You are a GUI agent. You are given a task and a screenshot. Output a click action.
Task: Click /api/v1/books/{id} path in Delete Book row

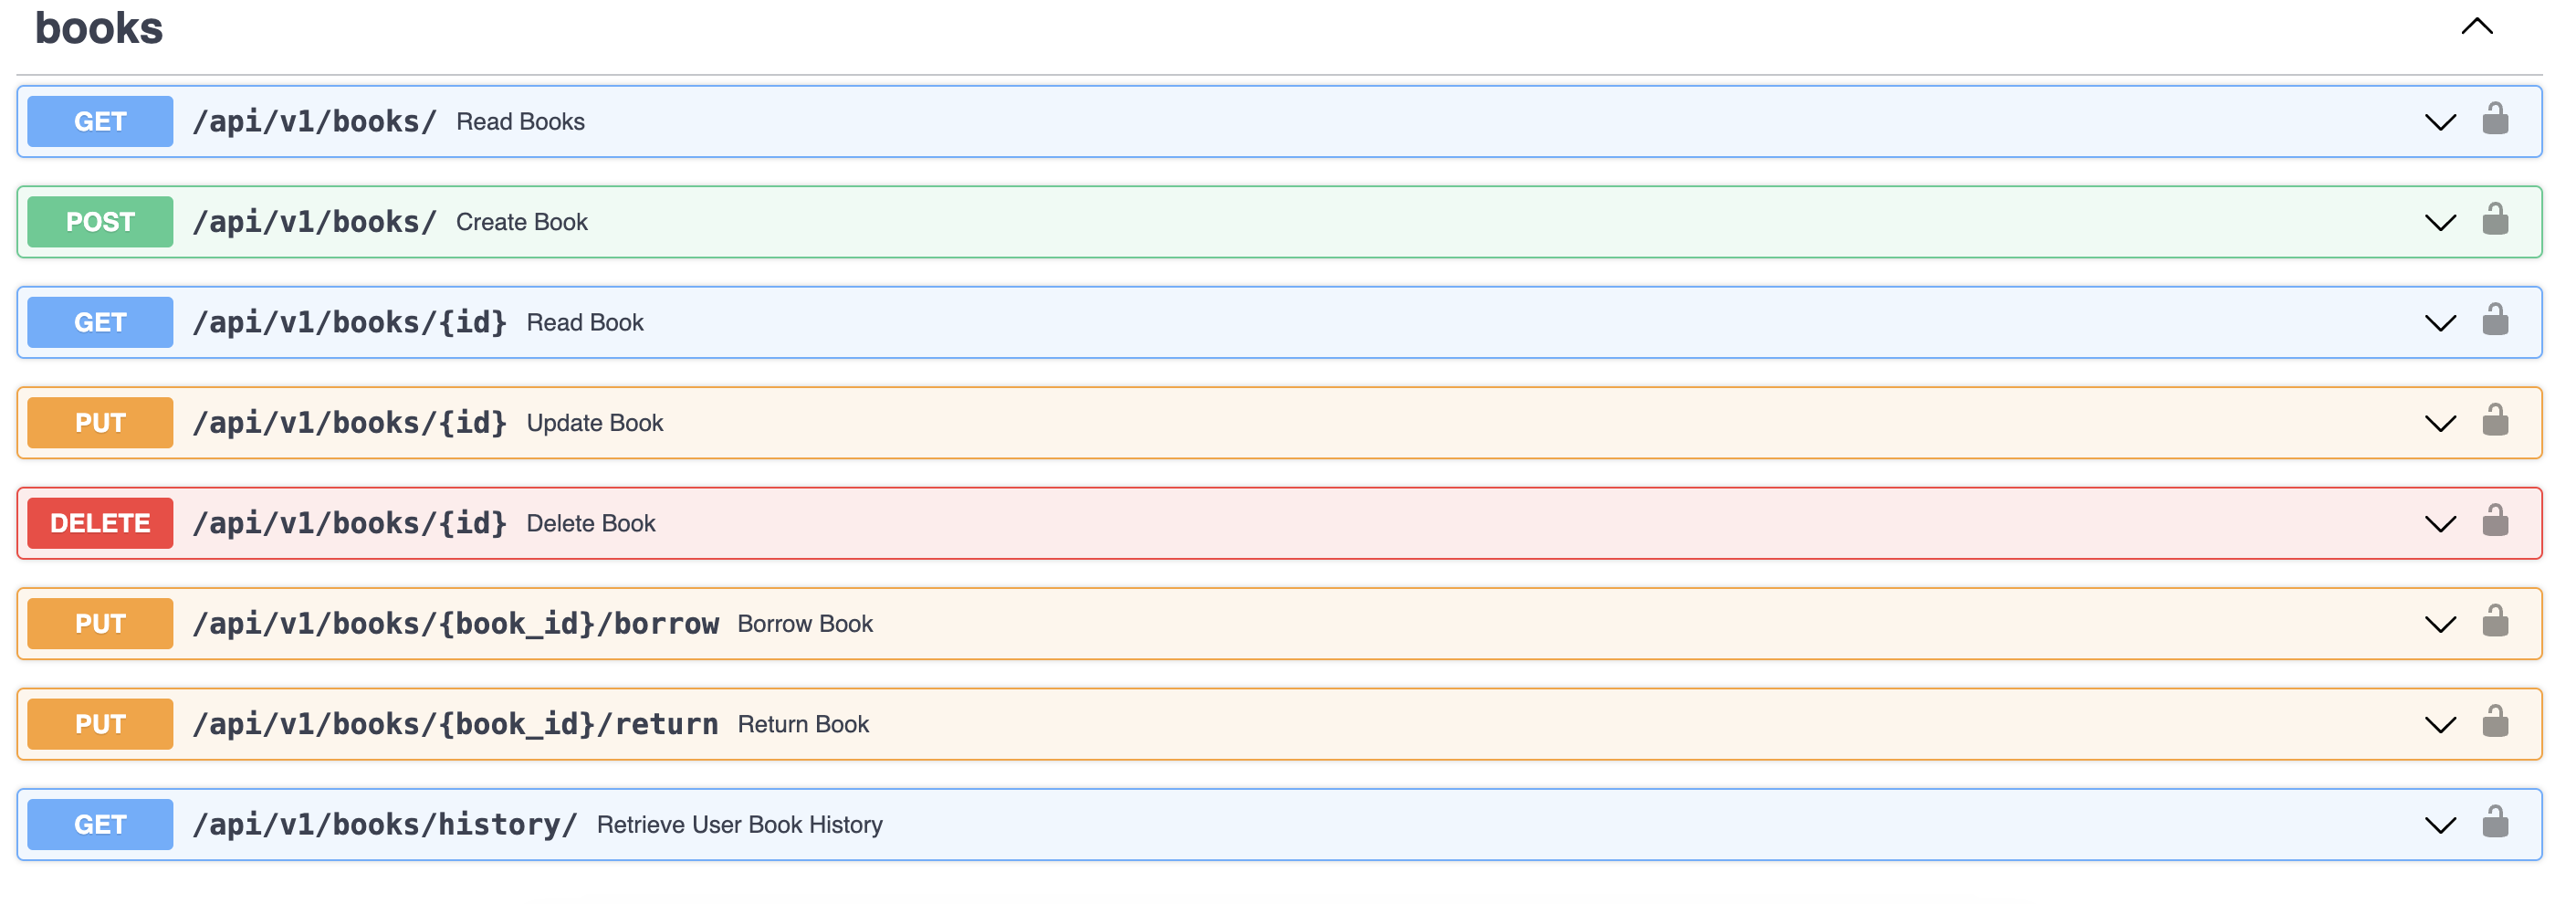(350, 524)
